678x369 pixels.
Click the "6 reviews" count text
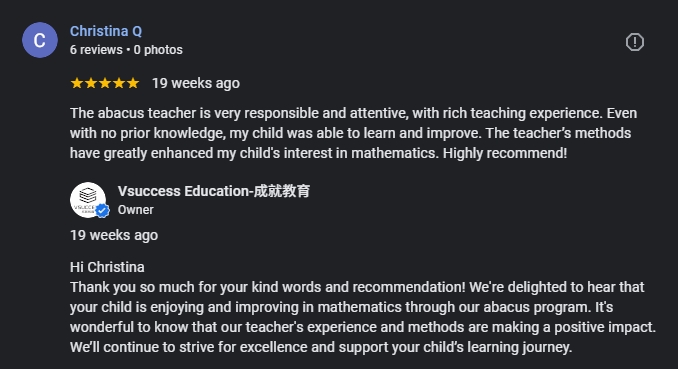click(x=96, y=50)
